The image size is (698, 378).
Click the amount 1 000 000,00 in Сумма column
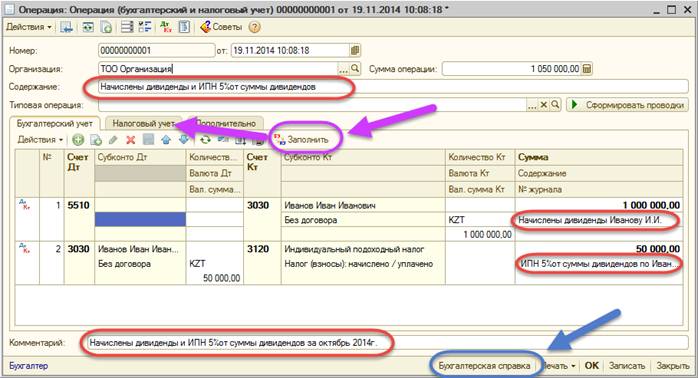pyautogui.click(x=599, y=205)
